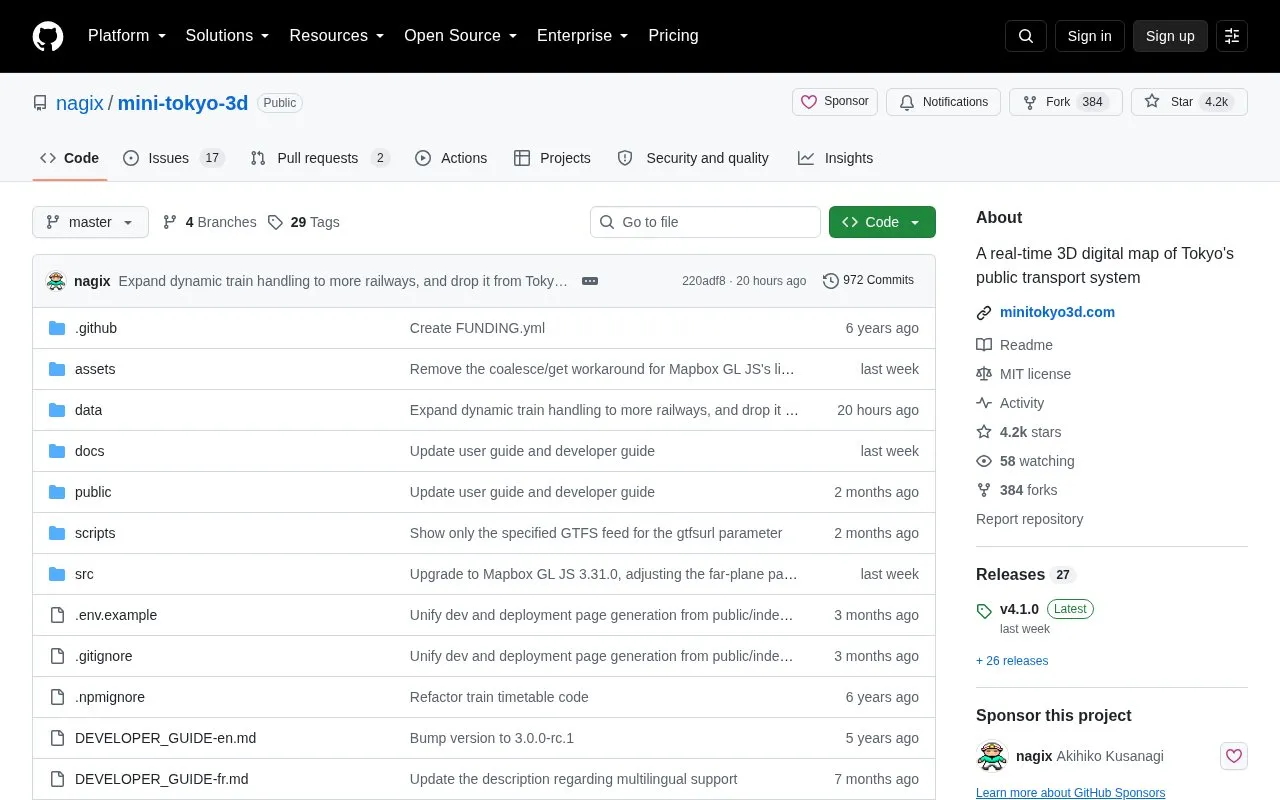Open the 4 Branches link
This screenshot has height=800, width=1280.
210,222
